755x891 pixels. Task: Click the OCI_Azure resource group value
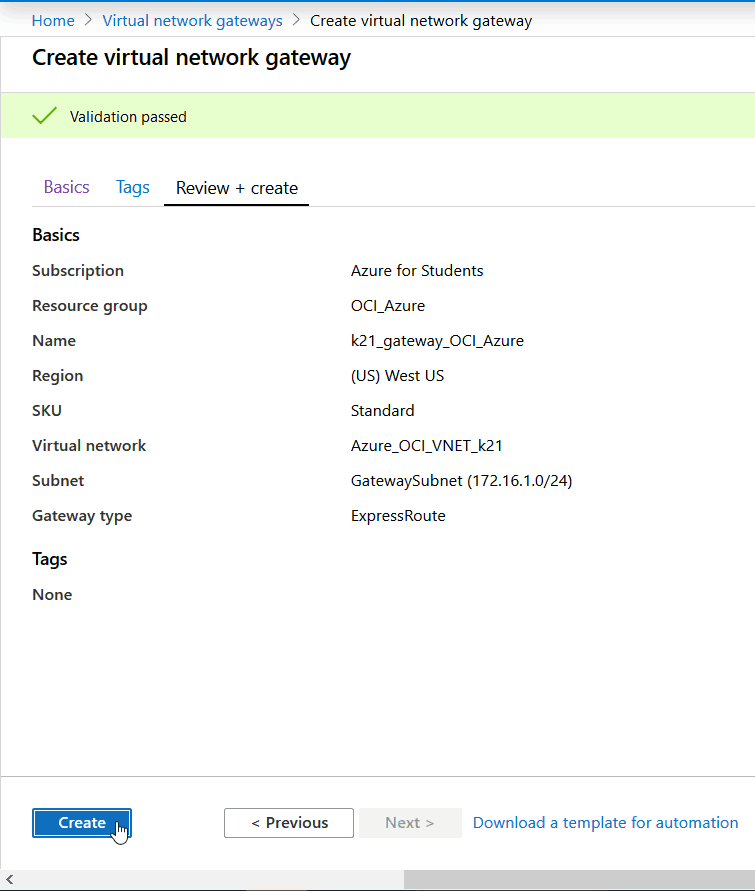click(x=388, y=305)
